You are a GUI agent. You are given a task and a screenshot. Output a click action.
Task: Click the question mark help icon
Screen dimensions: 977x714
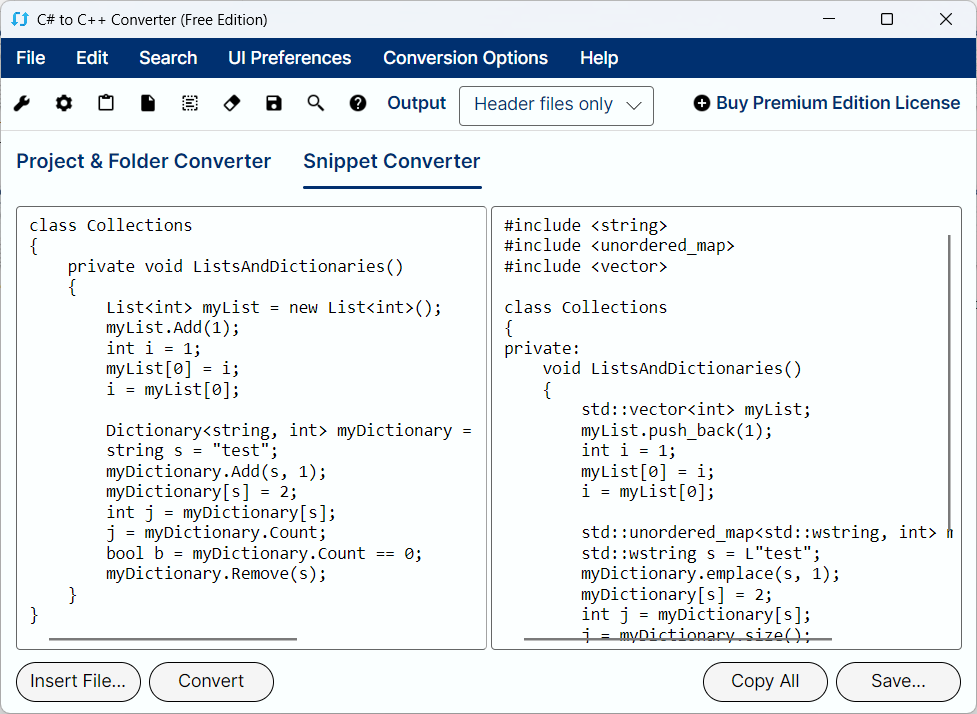pyautogui.click(x=358, y=104)
